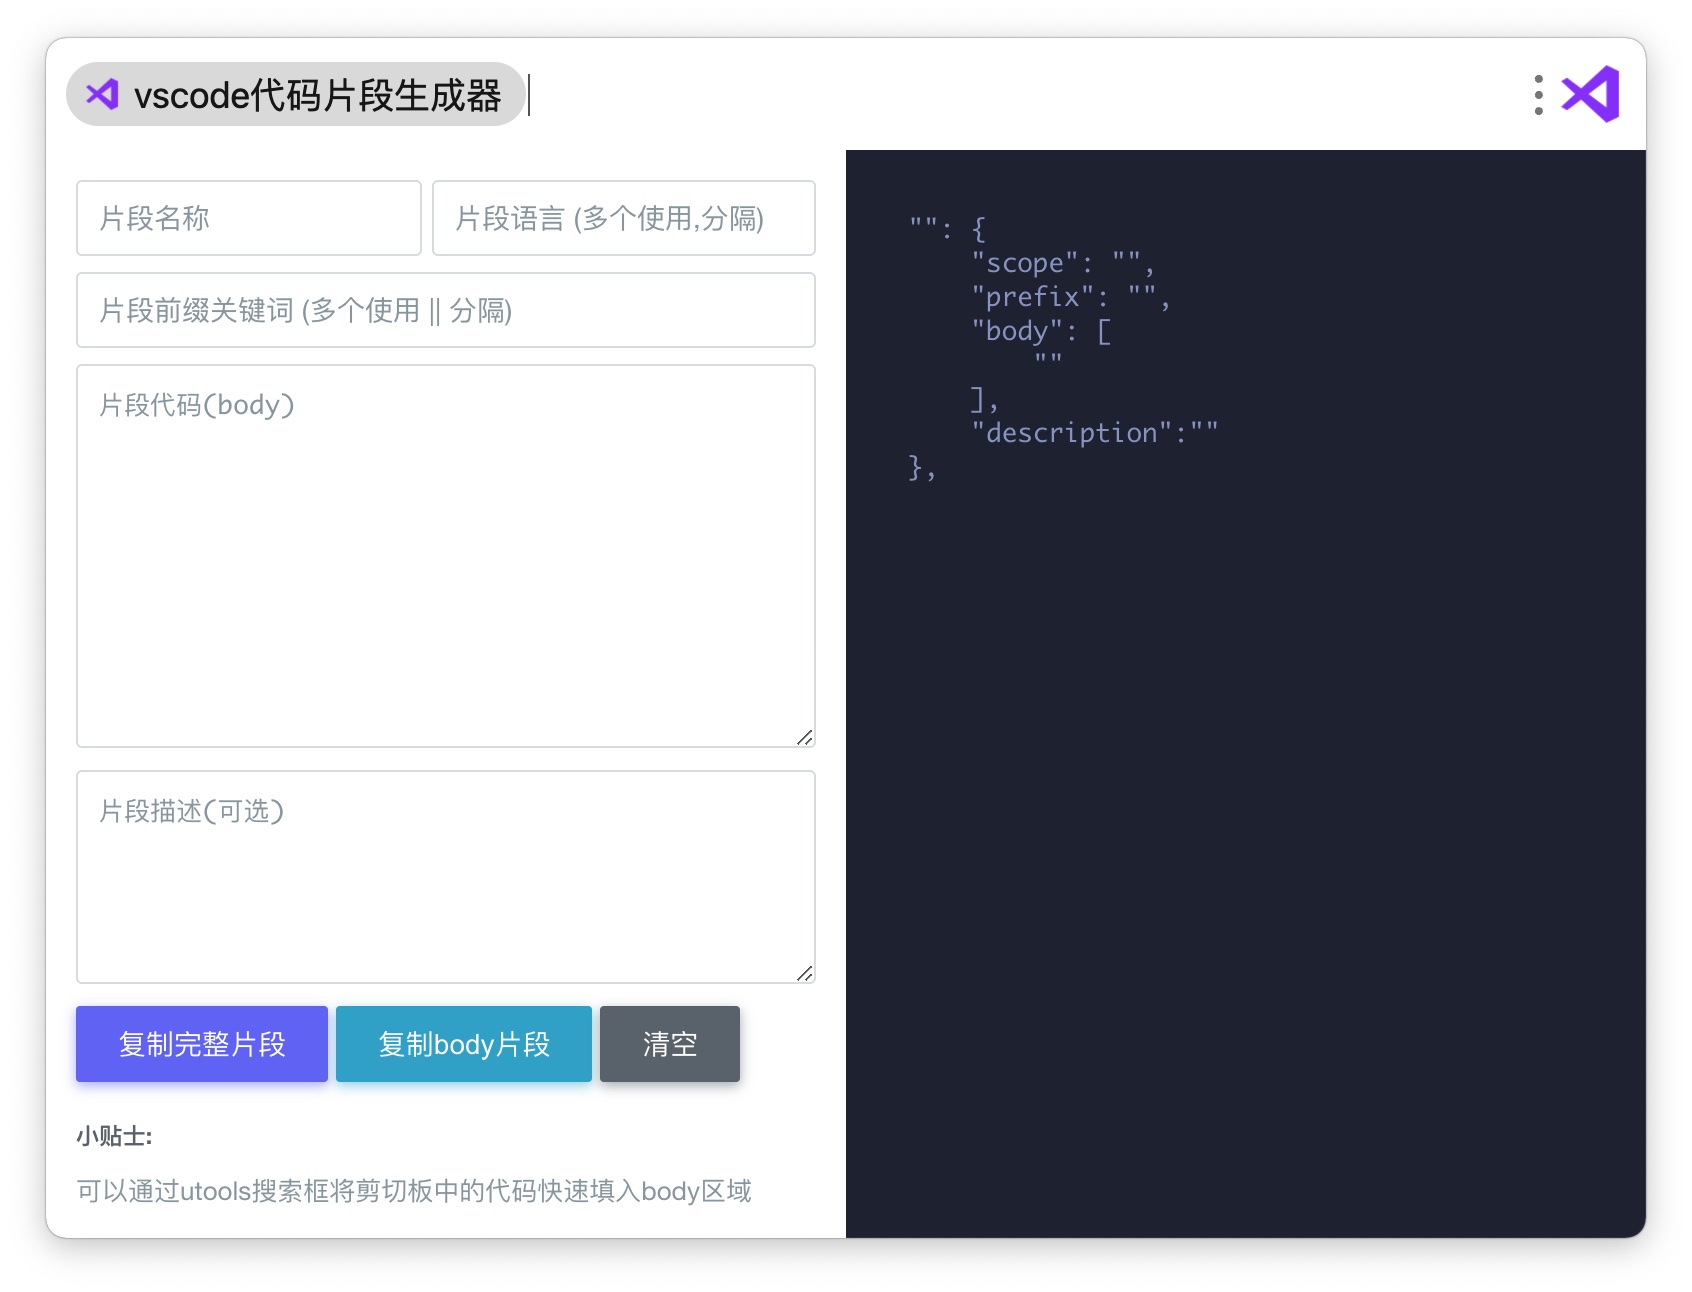Click the 小贴士 heading
The height and width of the screenshot is (1292, 1692).
(x=114, y=1136)
